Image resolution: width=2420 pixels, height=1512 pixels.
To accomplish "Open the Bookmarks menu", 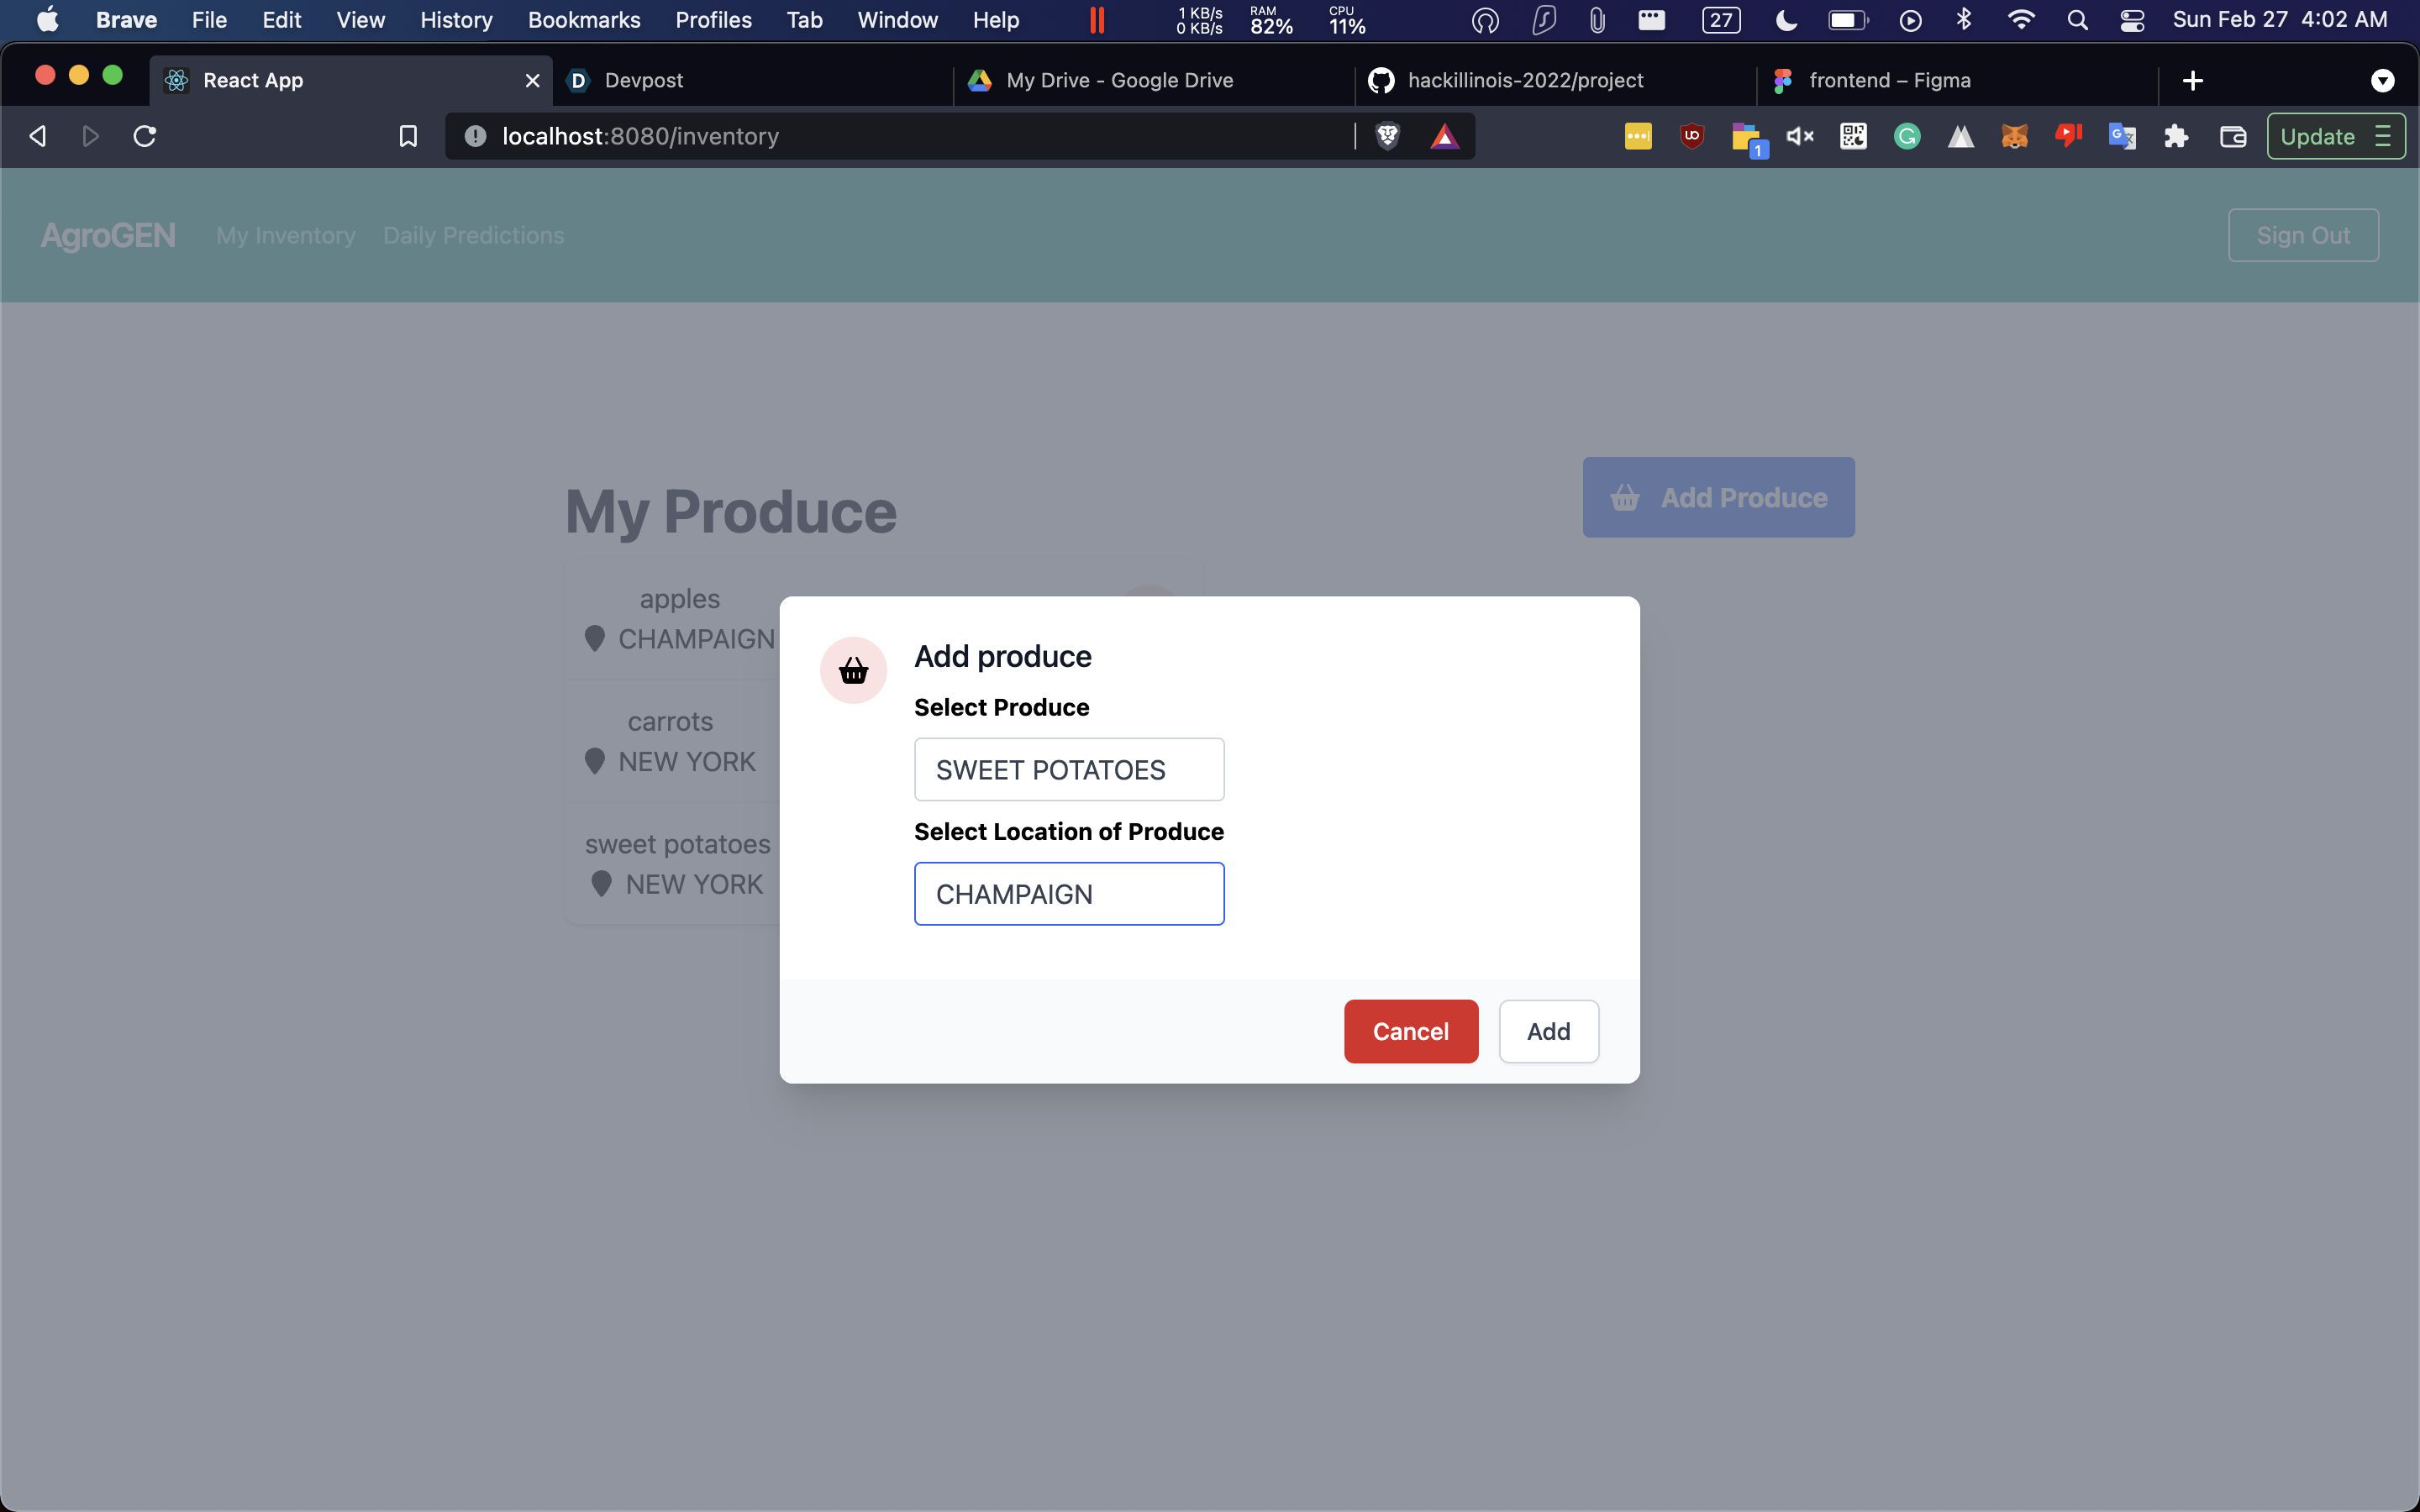I will point(583,20).
